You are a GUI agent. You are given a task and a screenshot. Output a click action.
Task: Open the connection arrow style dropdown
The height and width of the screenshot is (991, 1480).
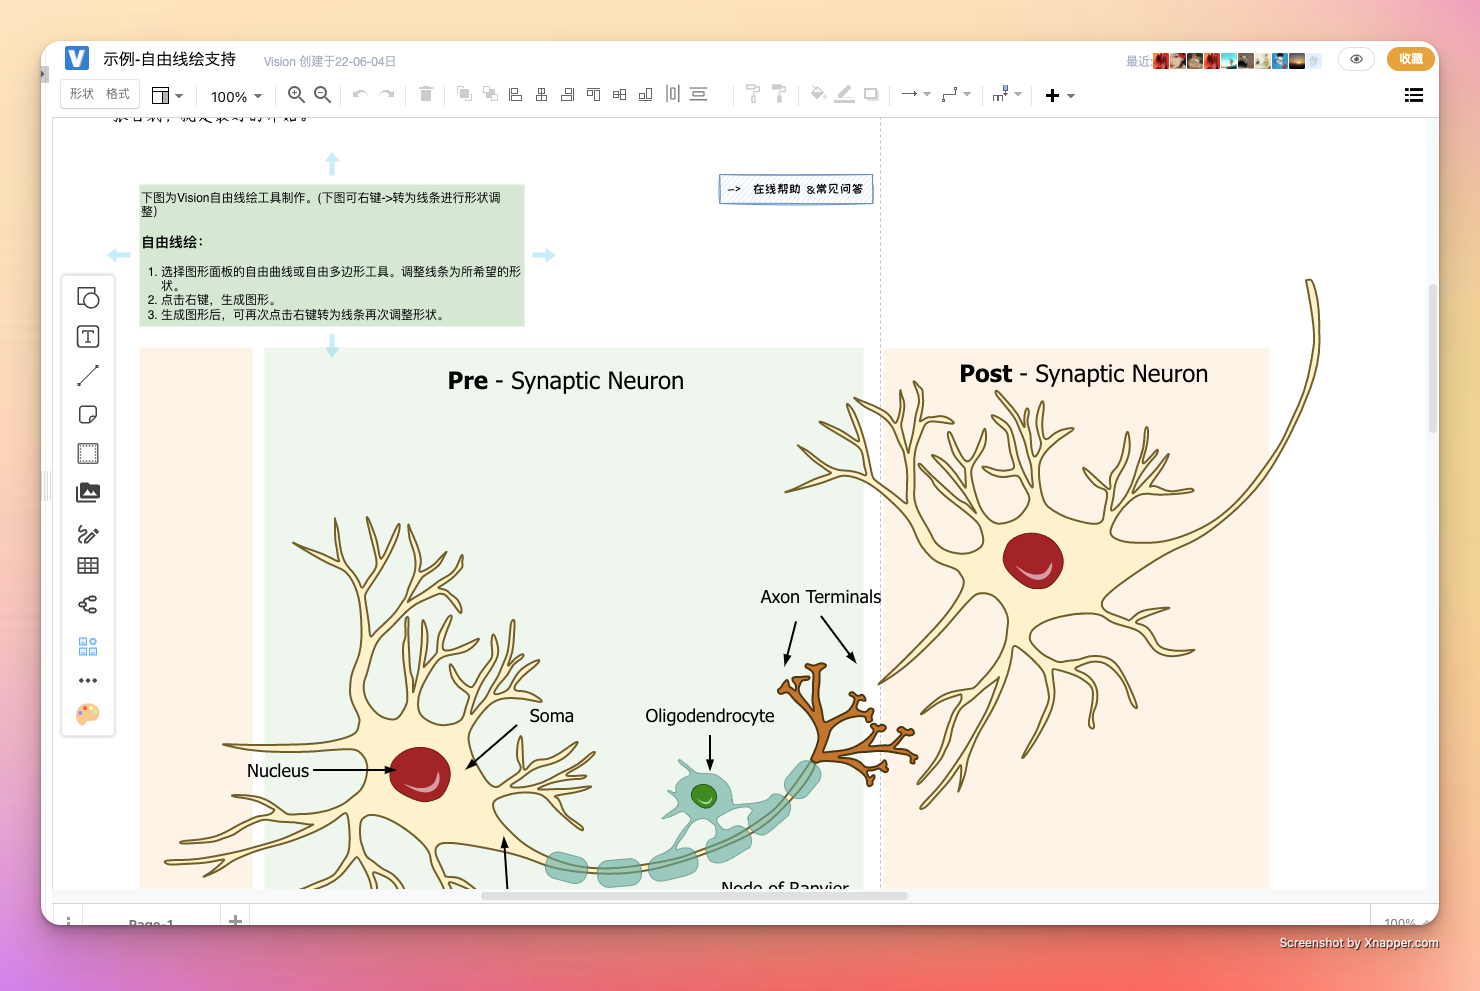point(916,94)
